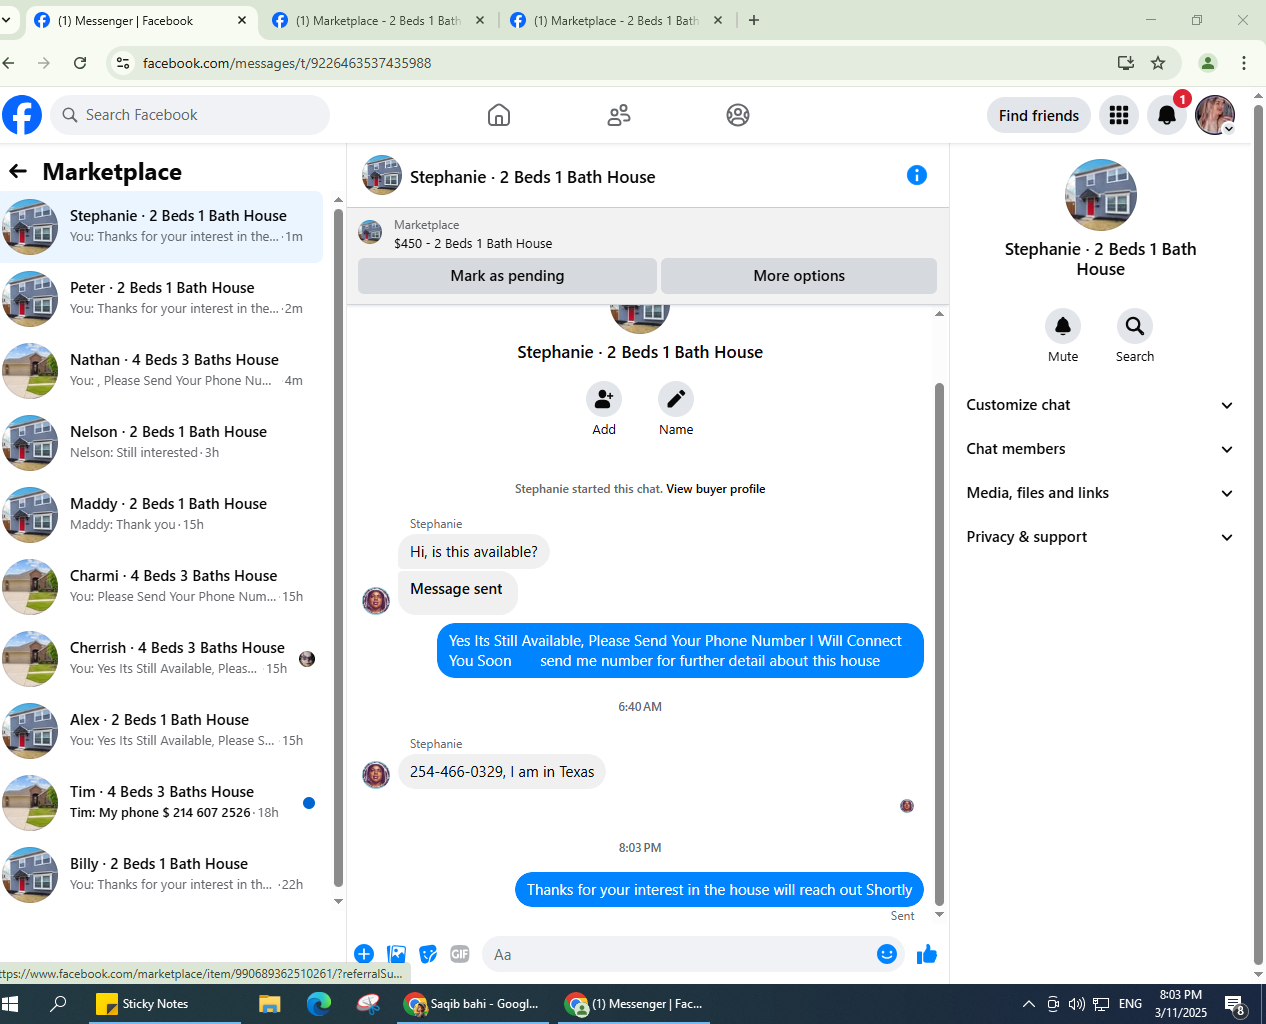
Task: Open Windows notification center icon
Action: (1235, 1005)
